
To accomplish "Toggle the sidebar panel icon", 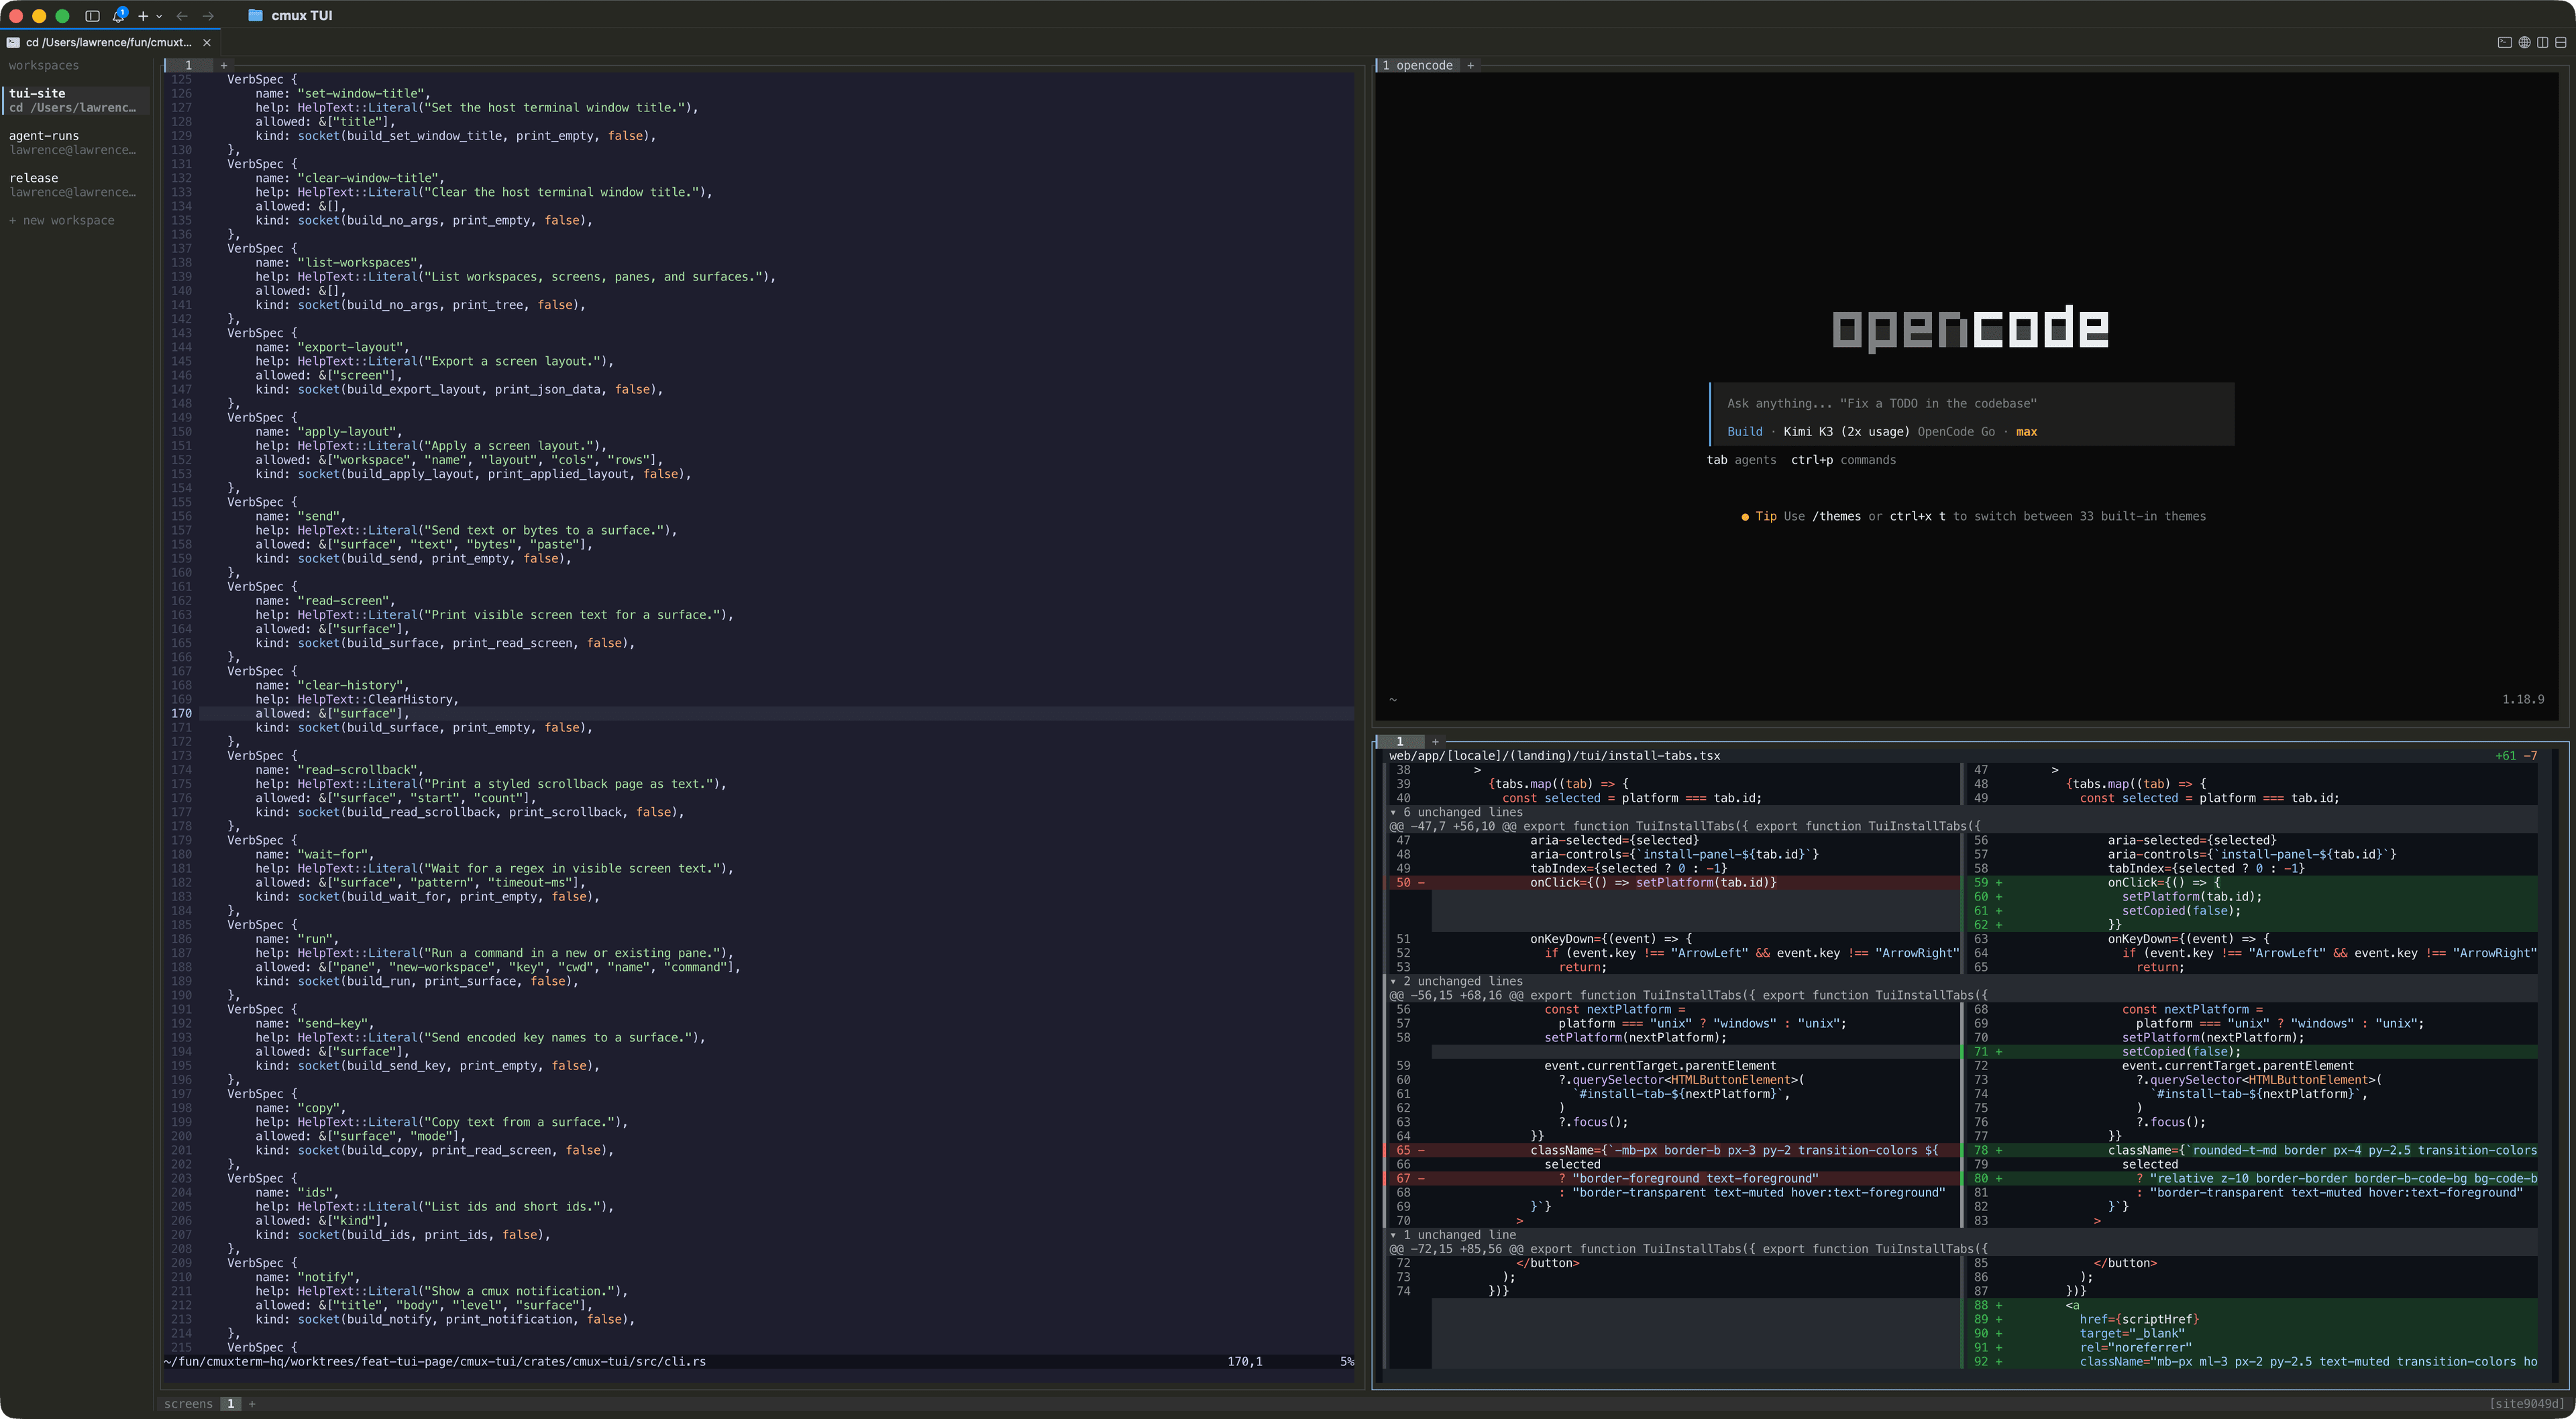I will [92, 15].
